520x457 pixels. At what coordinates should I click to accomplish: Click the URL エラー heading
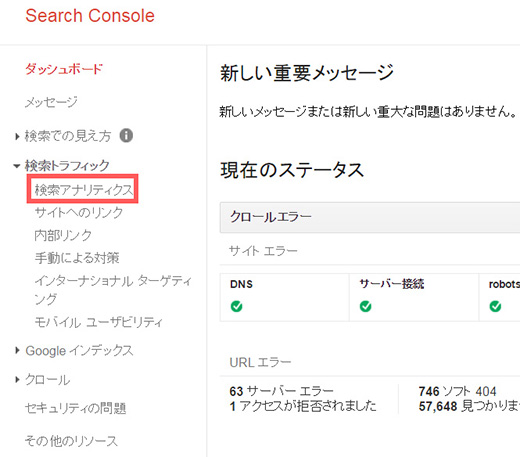260,362
